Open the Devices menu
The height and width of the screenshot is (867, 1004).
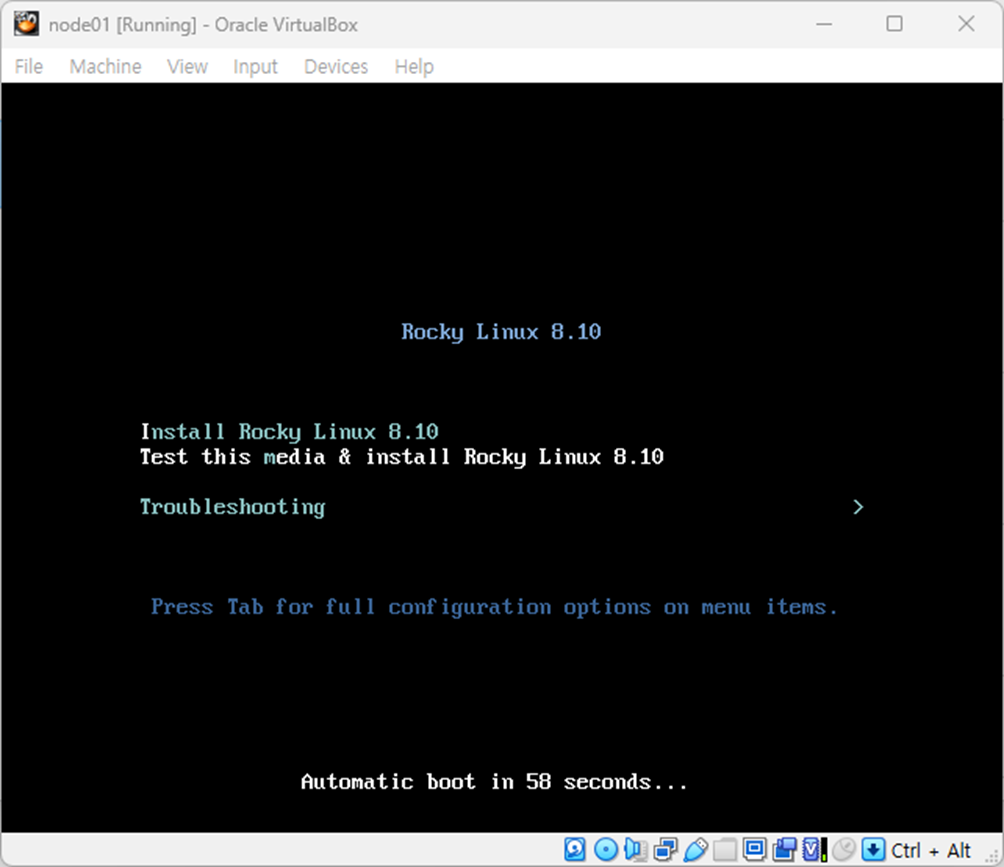click(x=336, y=66)
